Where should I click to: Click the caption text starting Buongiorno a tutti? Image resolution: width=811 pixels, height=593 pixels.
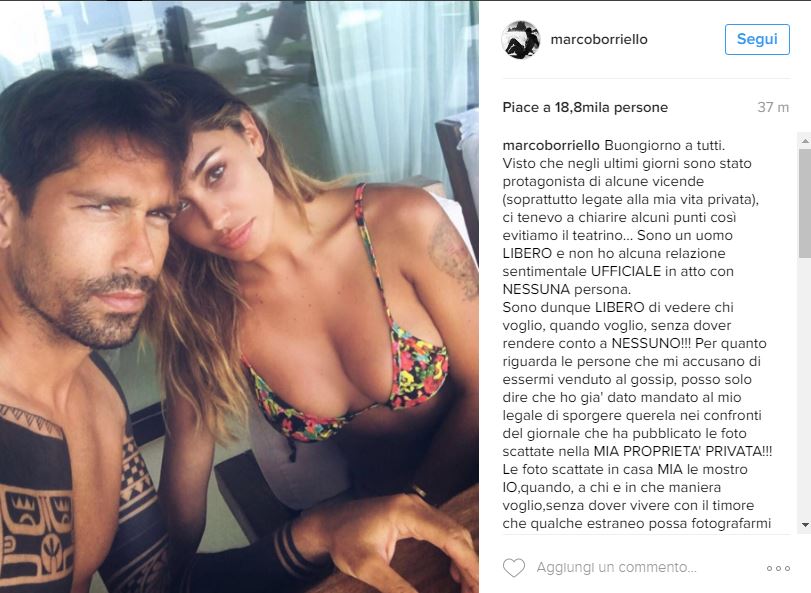(635, 333)
